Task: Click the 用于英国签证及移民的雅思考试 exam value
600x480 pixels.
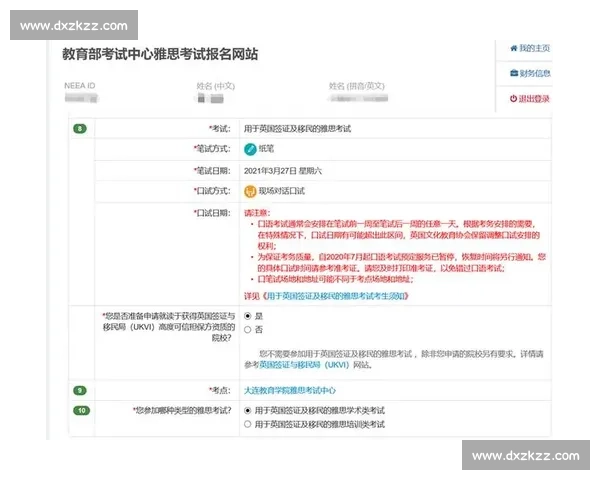Action: pos(297,129)
